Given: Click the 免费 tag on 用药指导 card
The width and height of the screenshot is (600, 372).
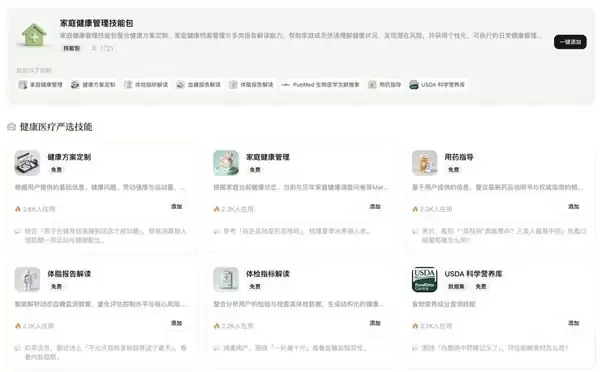Looking at the screenshot, I should click(453, 170).
